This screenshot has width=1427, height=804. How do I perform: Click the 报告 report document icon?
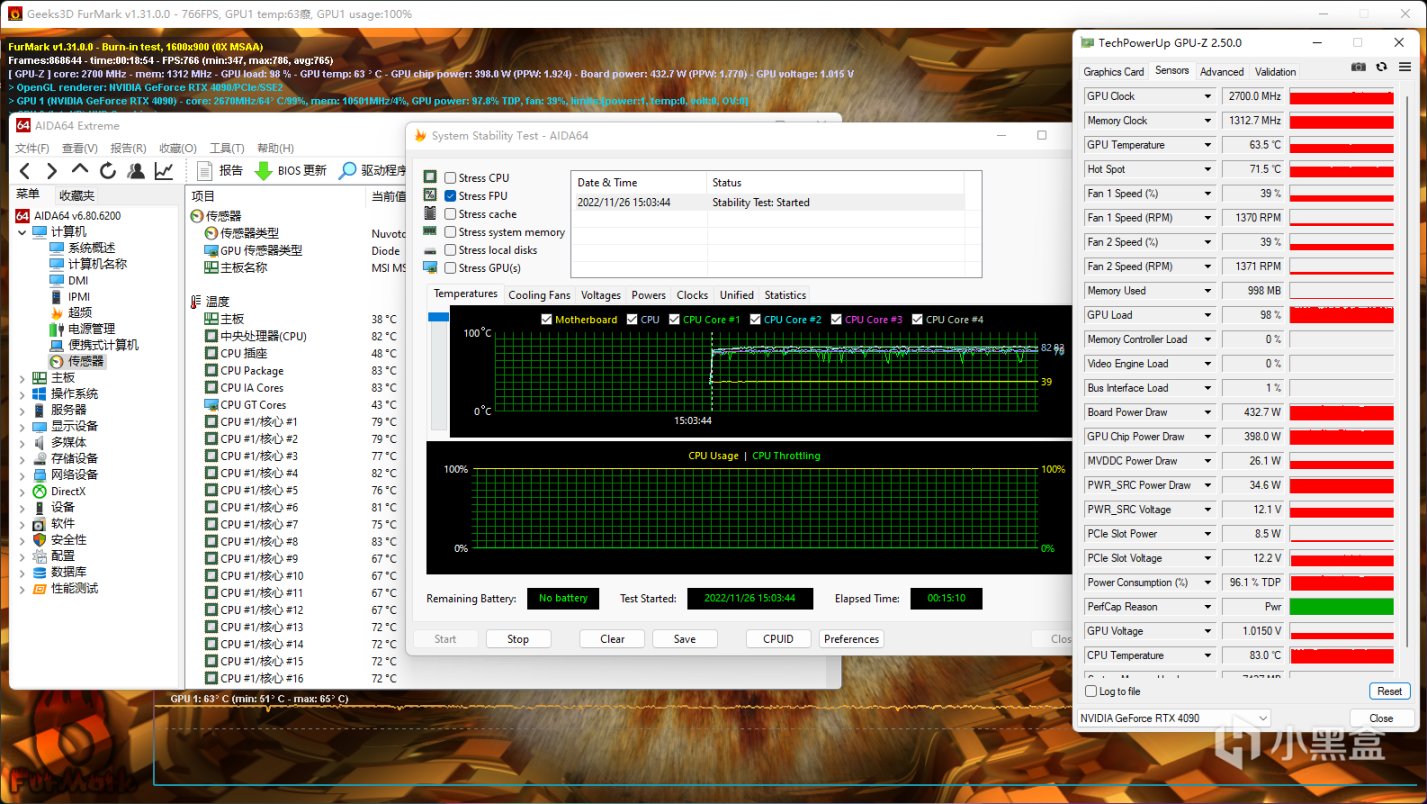pos(204,170)
